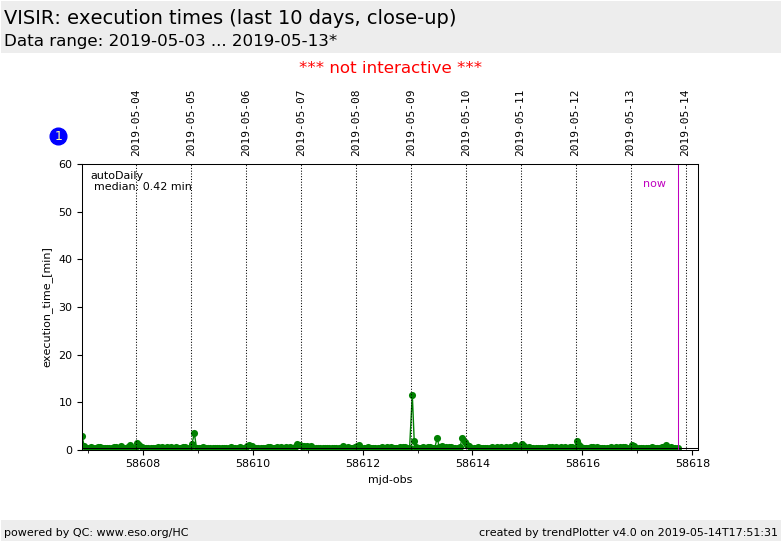Click the mjd-obs x-axis label
Viewport: 782px width, 542px height.
(x=389, y=480)
